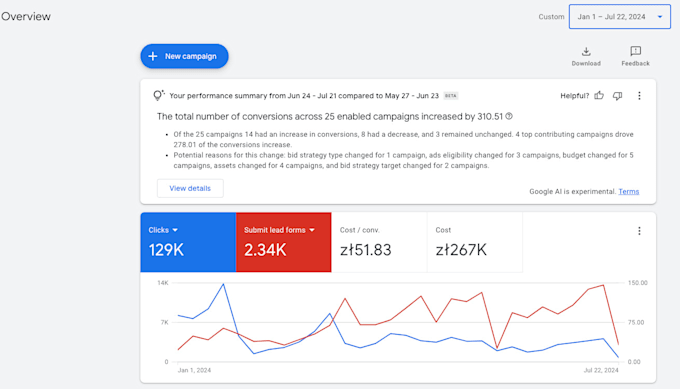Screen dimensions: 680x389
Task: Click the Jul 22, 2024 chart axis label
Action: 601,370
